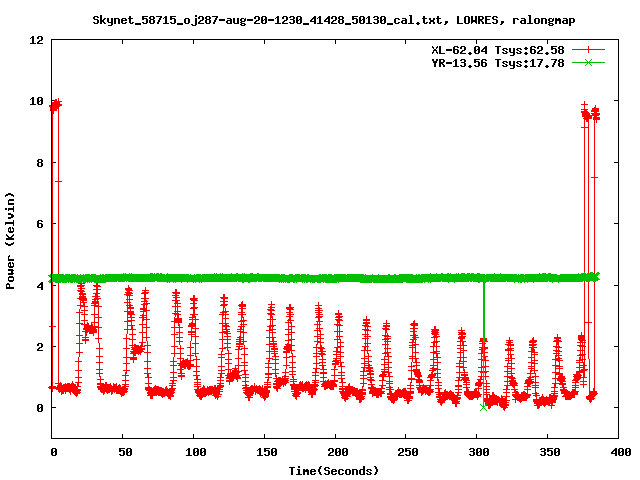This screenshot has width=640, height=480.
Task: Select legend entry XL-62.04 Tsys:62.58
Action: click(498, 50)
